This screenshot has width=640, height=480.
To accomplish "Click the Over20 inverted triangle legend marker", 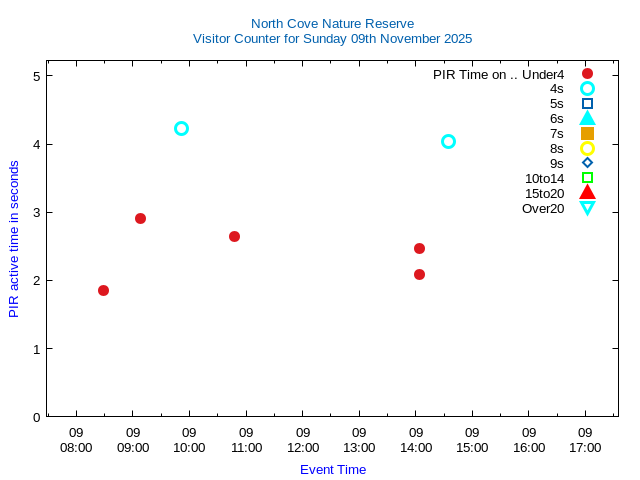I will click(587, 208).
